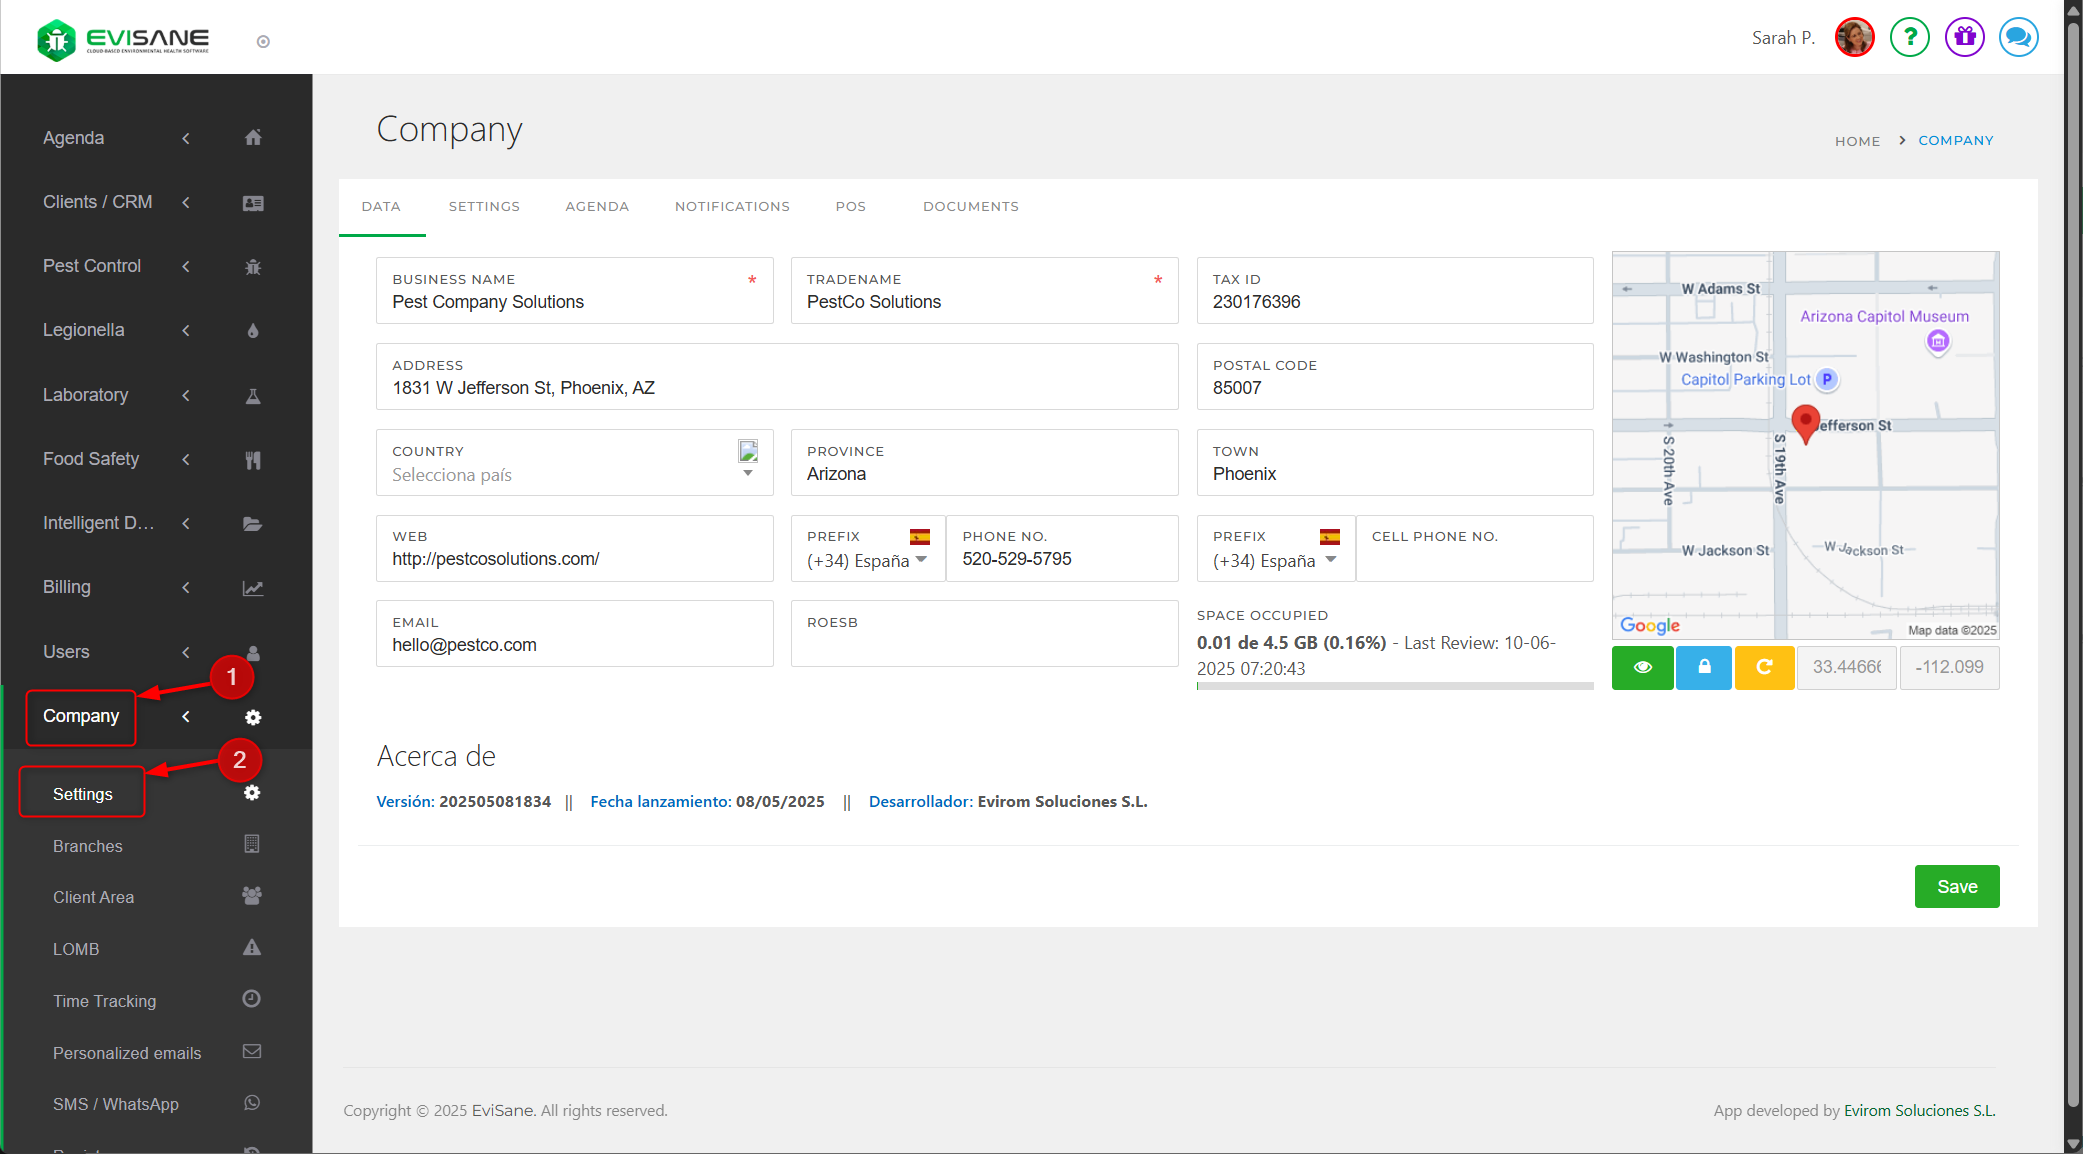Click the Clients / CRM card icon
This screenshot has height=1154, width=2083.
[253, 203]
